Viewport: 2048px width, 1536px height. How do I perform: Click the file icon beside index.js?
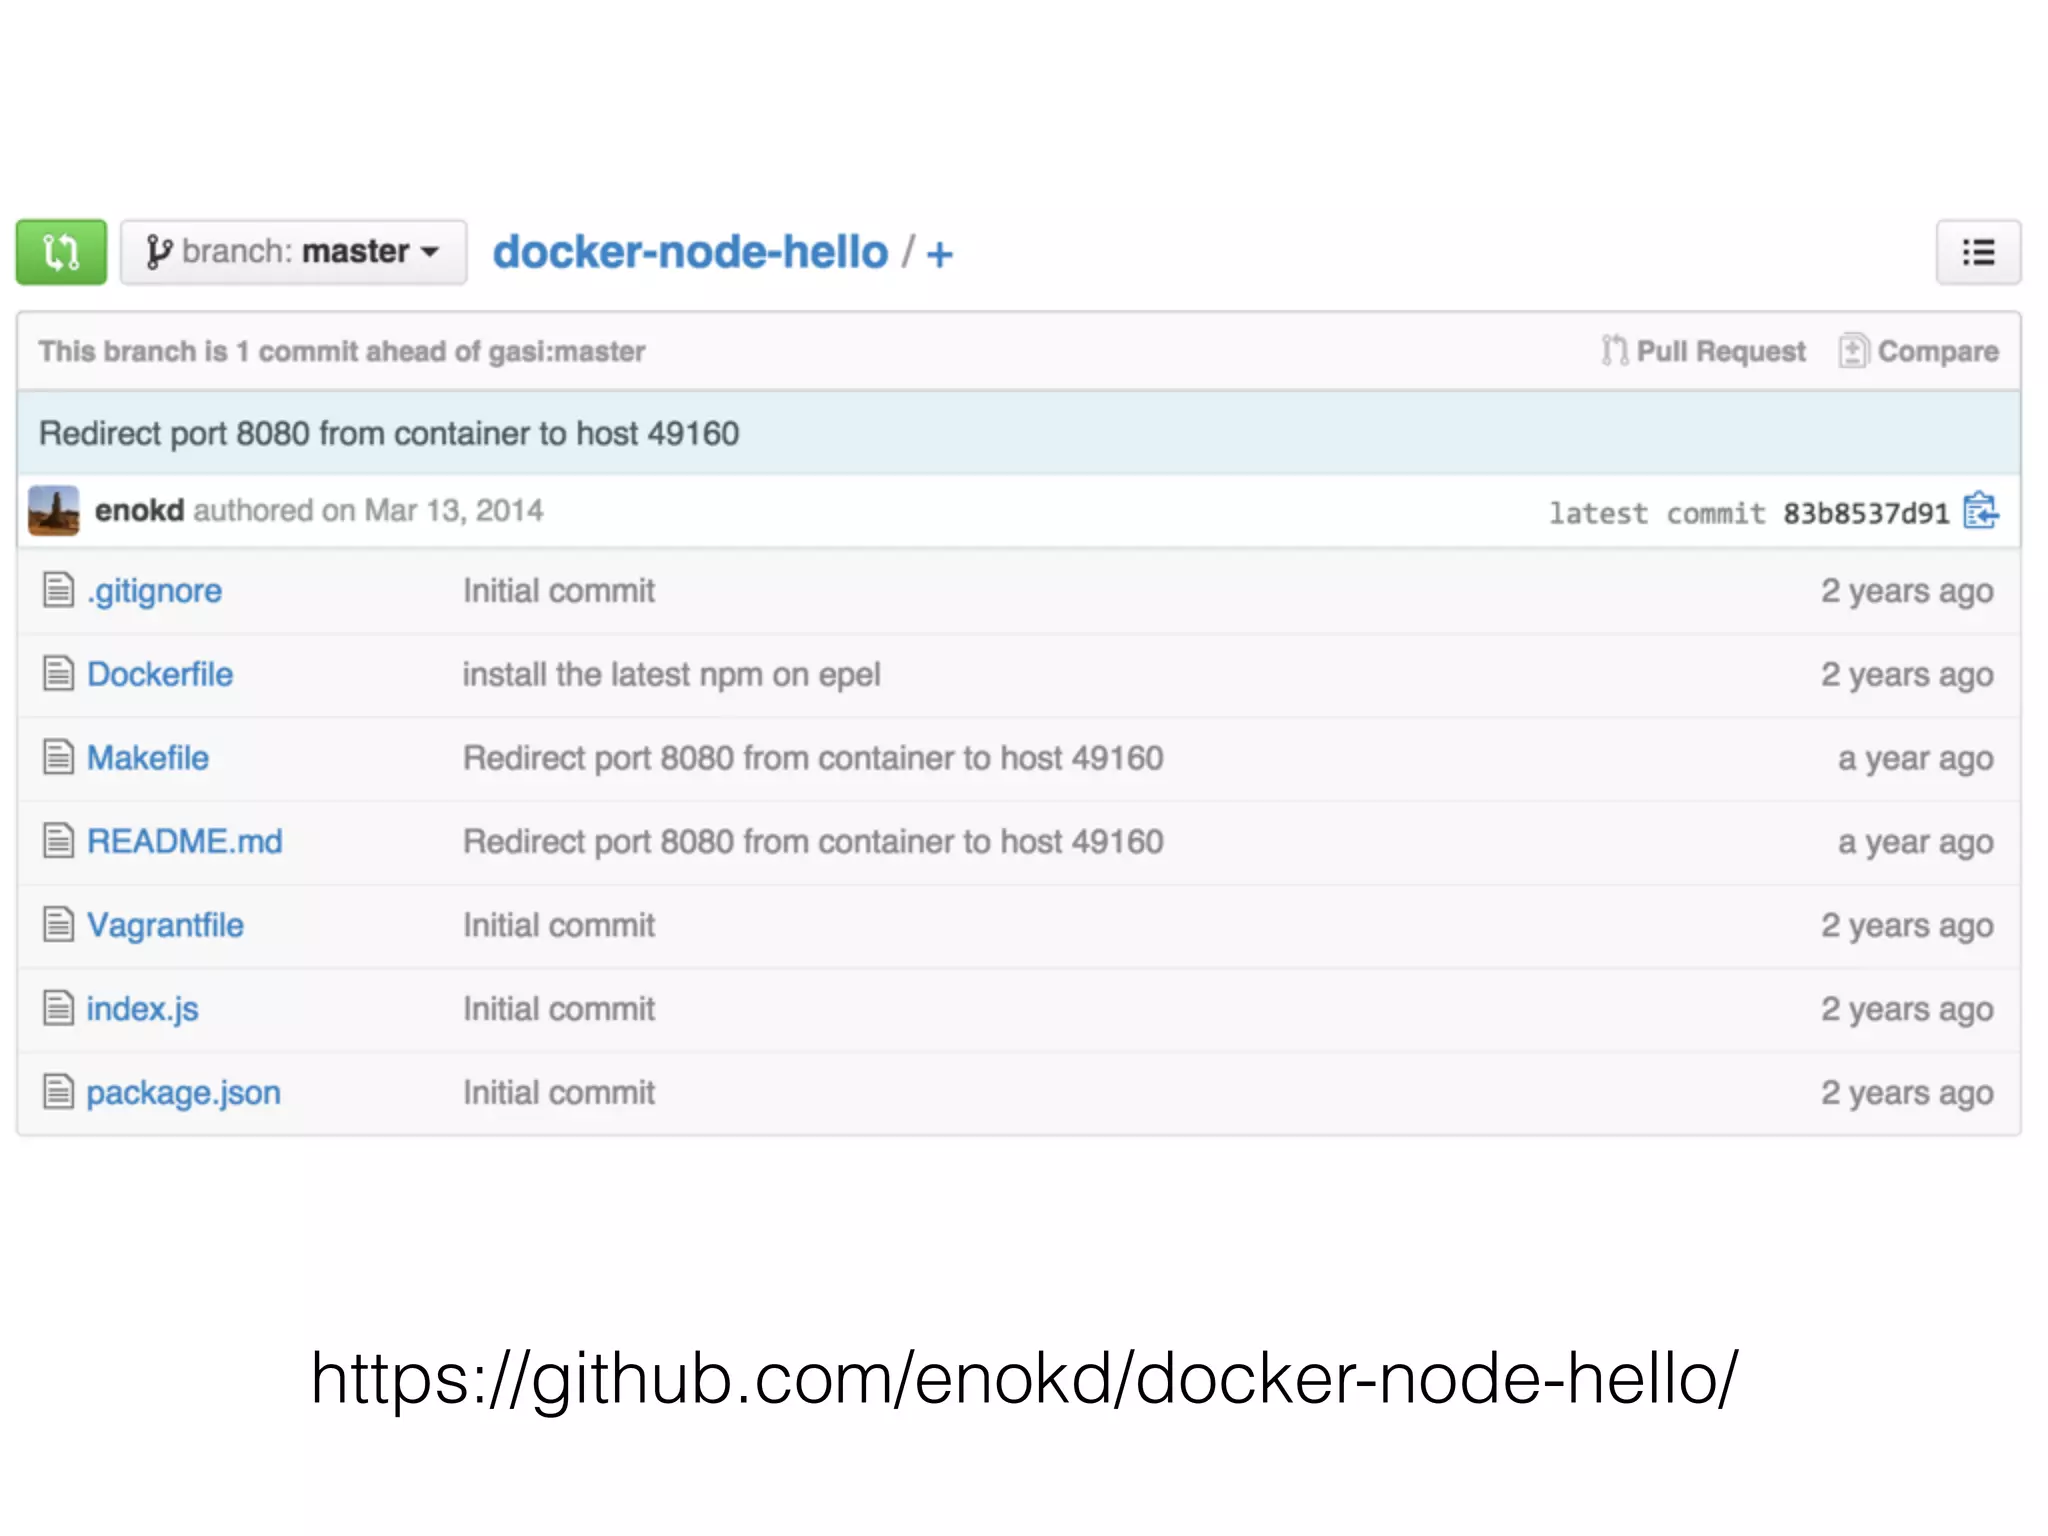(x=58, y=1008)
